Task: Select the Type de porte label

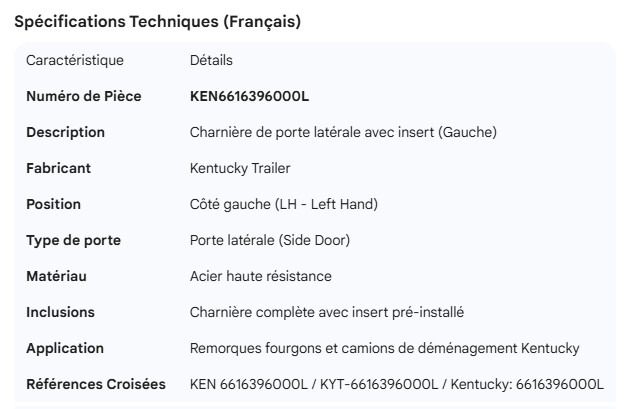Action: [67, 240]
